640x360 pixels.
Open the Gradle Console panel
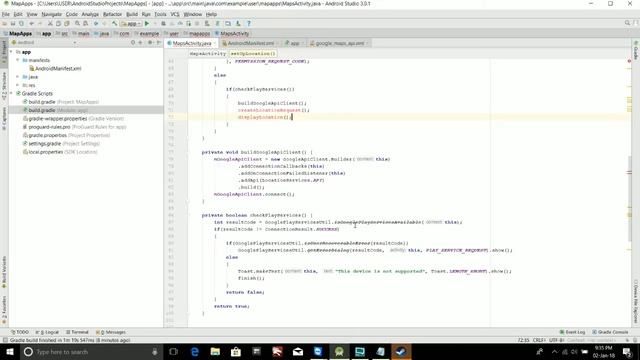pos(610,332)
